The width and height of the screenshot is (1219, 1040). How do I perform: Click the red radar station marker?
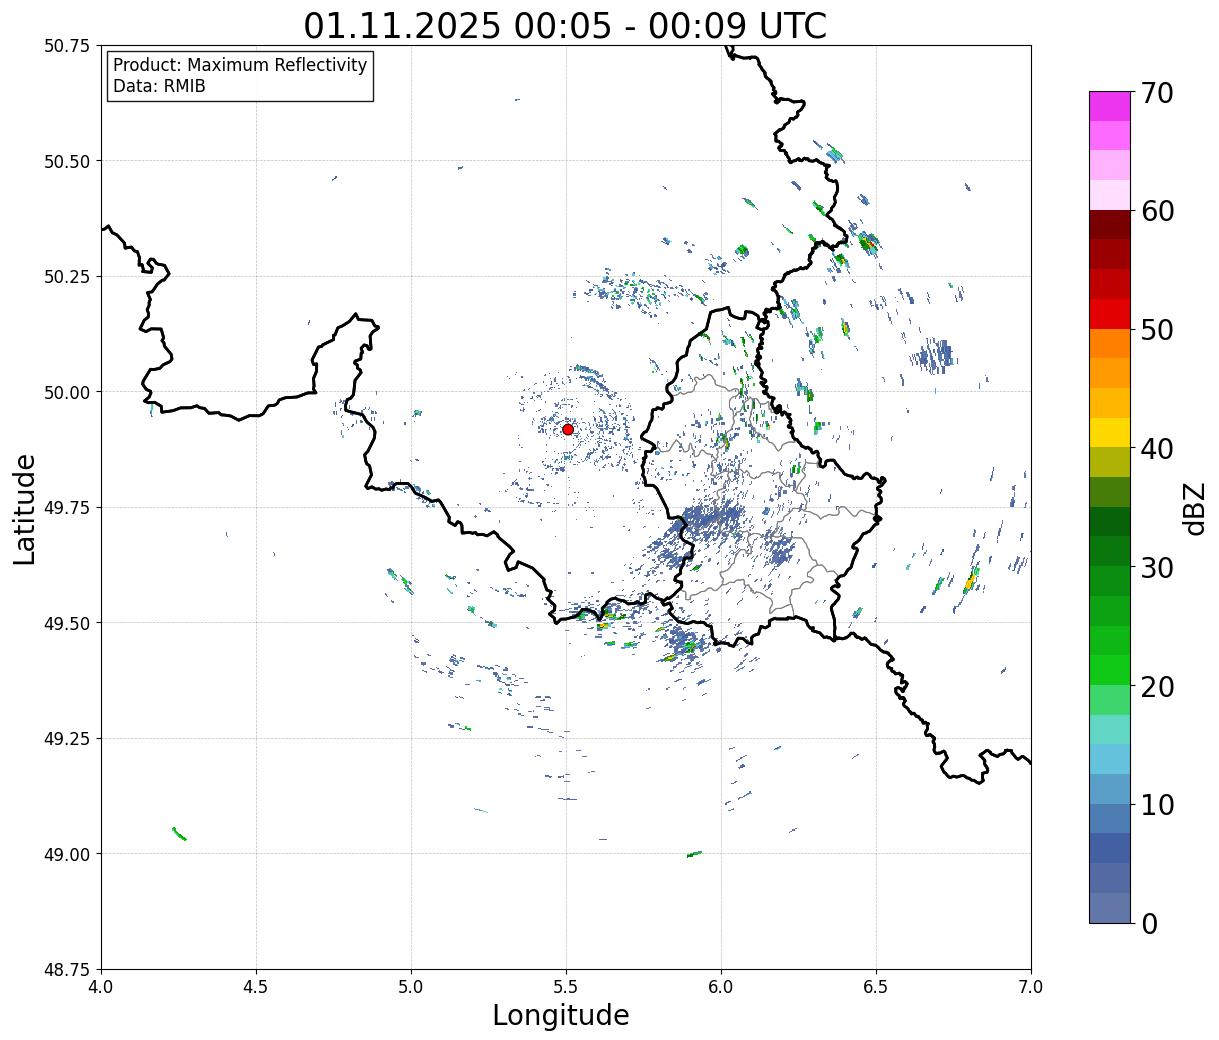568,429
